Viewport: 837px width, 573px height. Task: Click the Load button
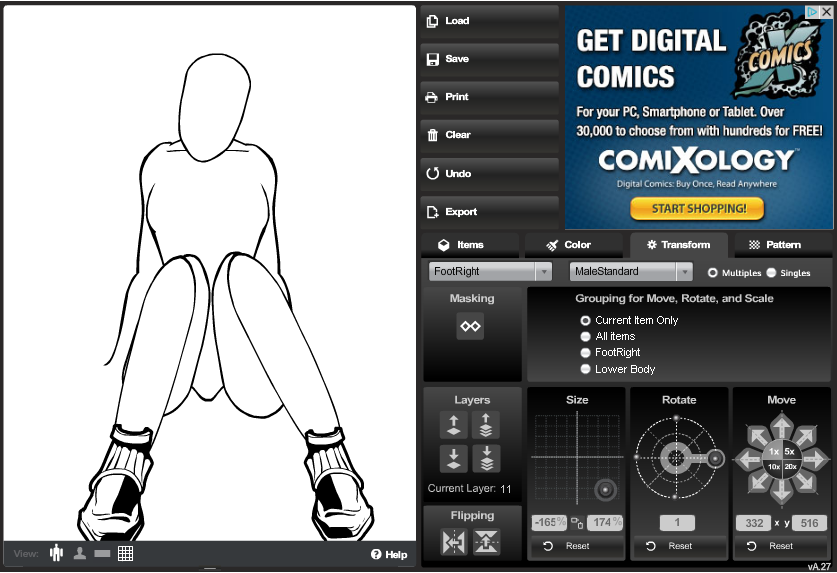coord(489,21)
